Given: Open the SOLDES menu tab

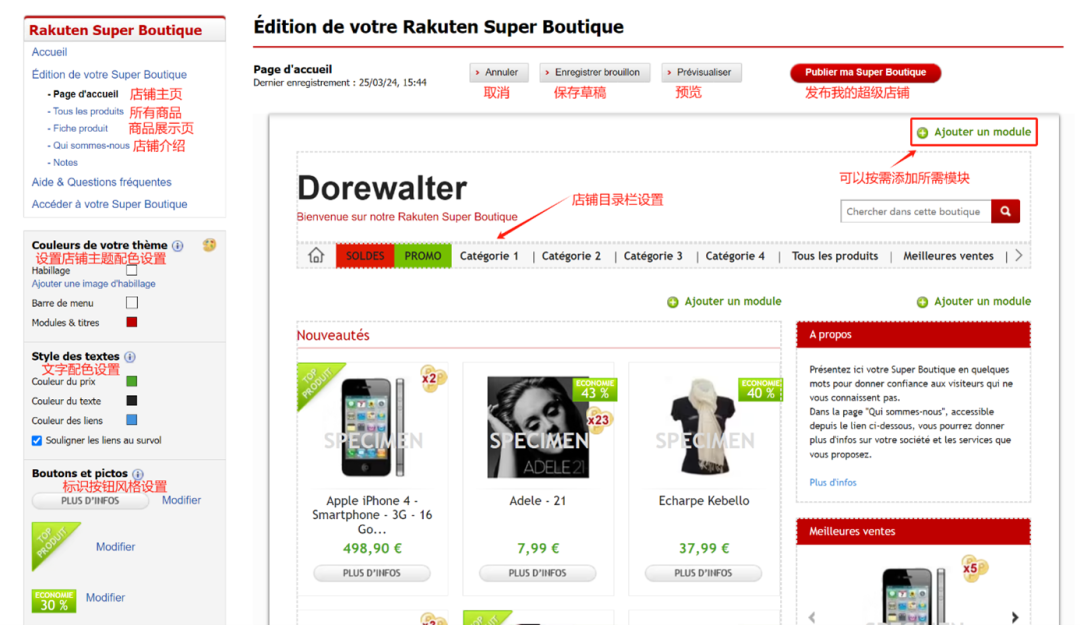Looking at the screenshot, I should click(x=365, y=256).
